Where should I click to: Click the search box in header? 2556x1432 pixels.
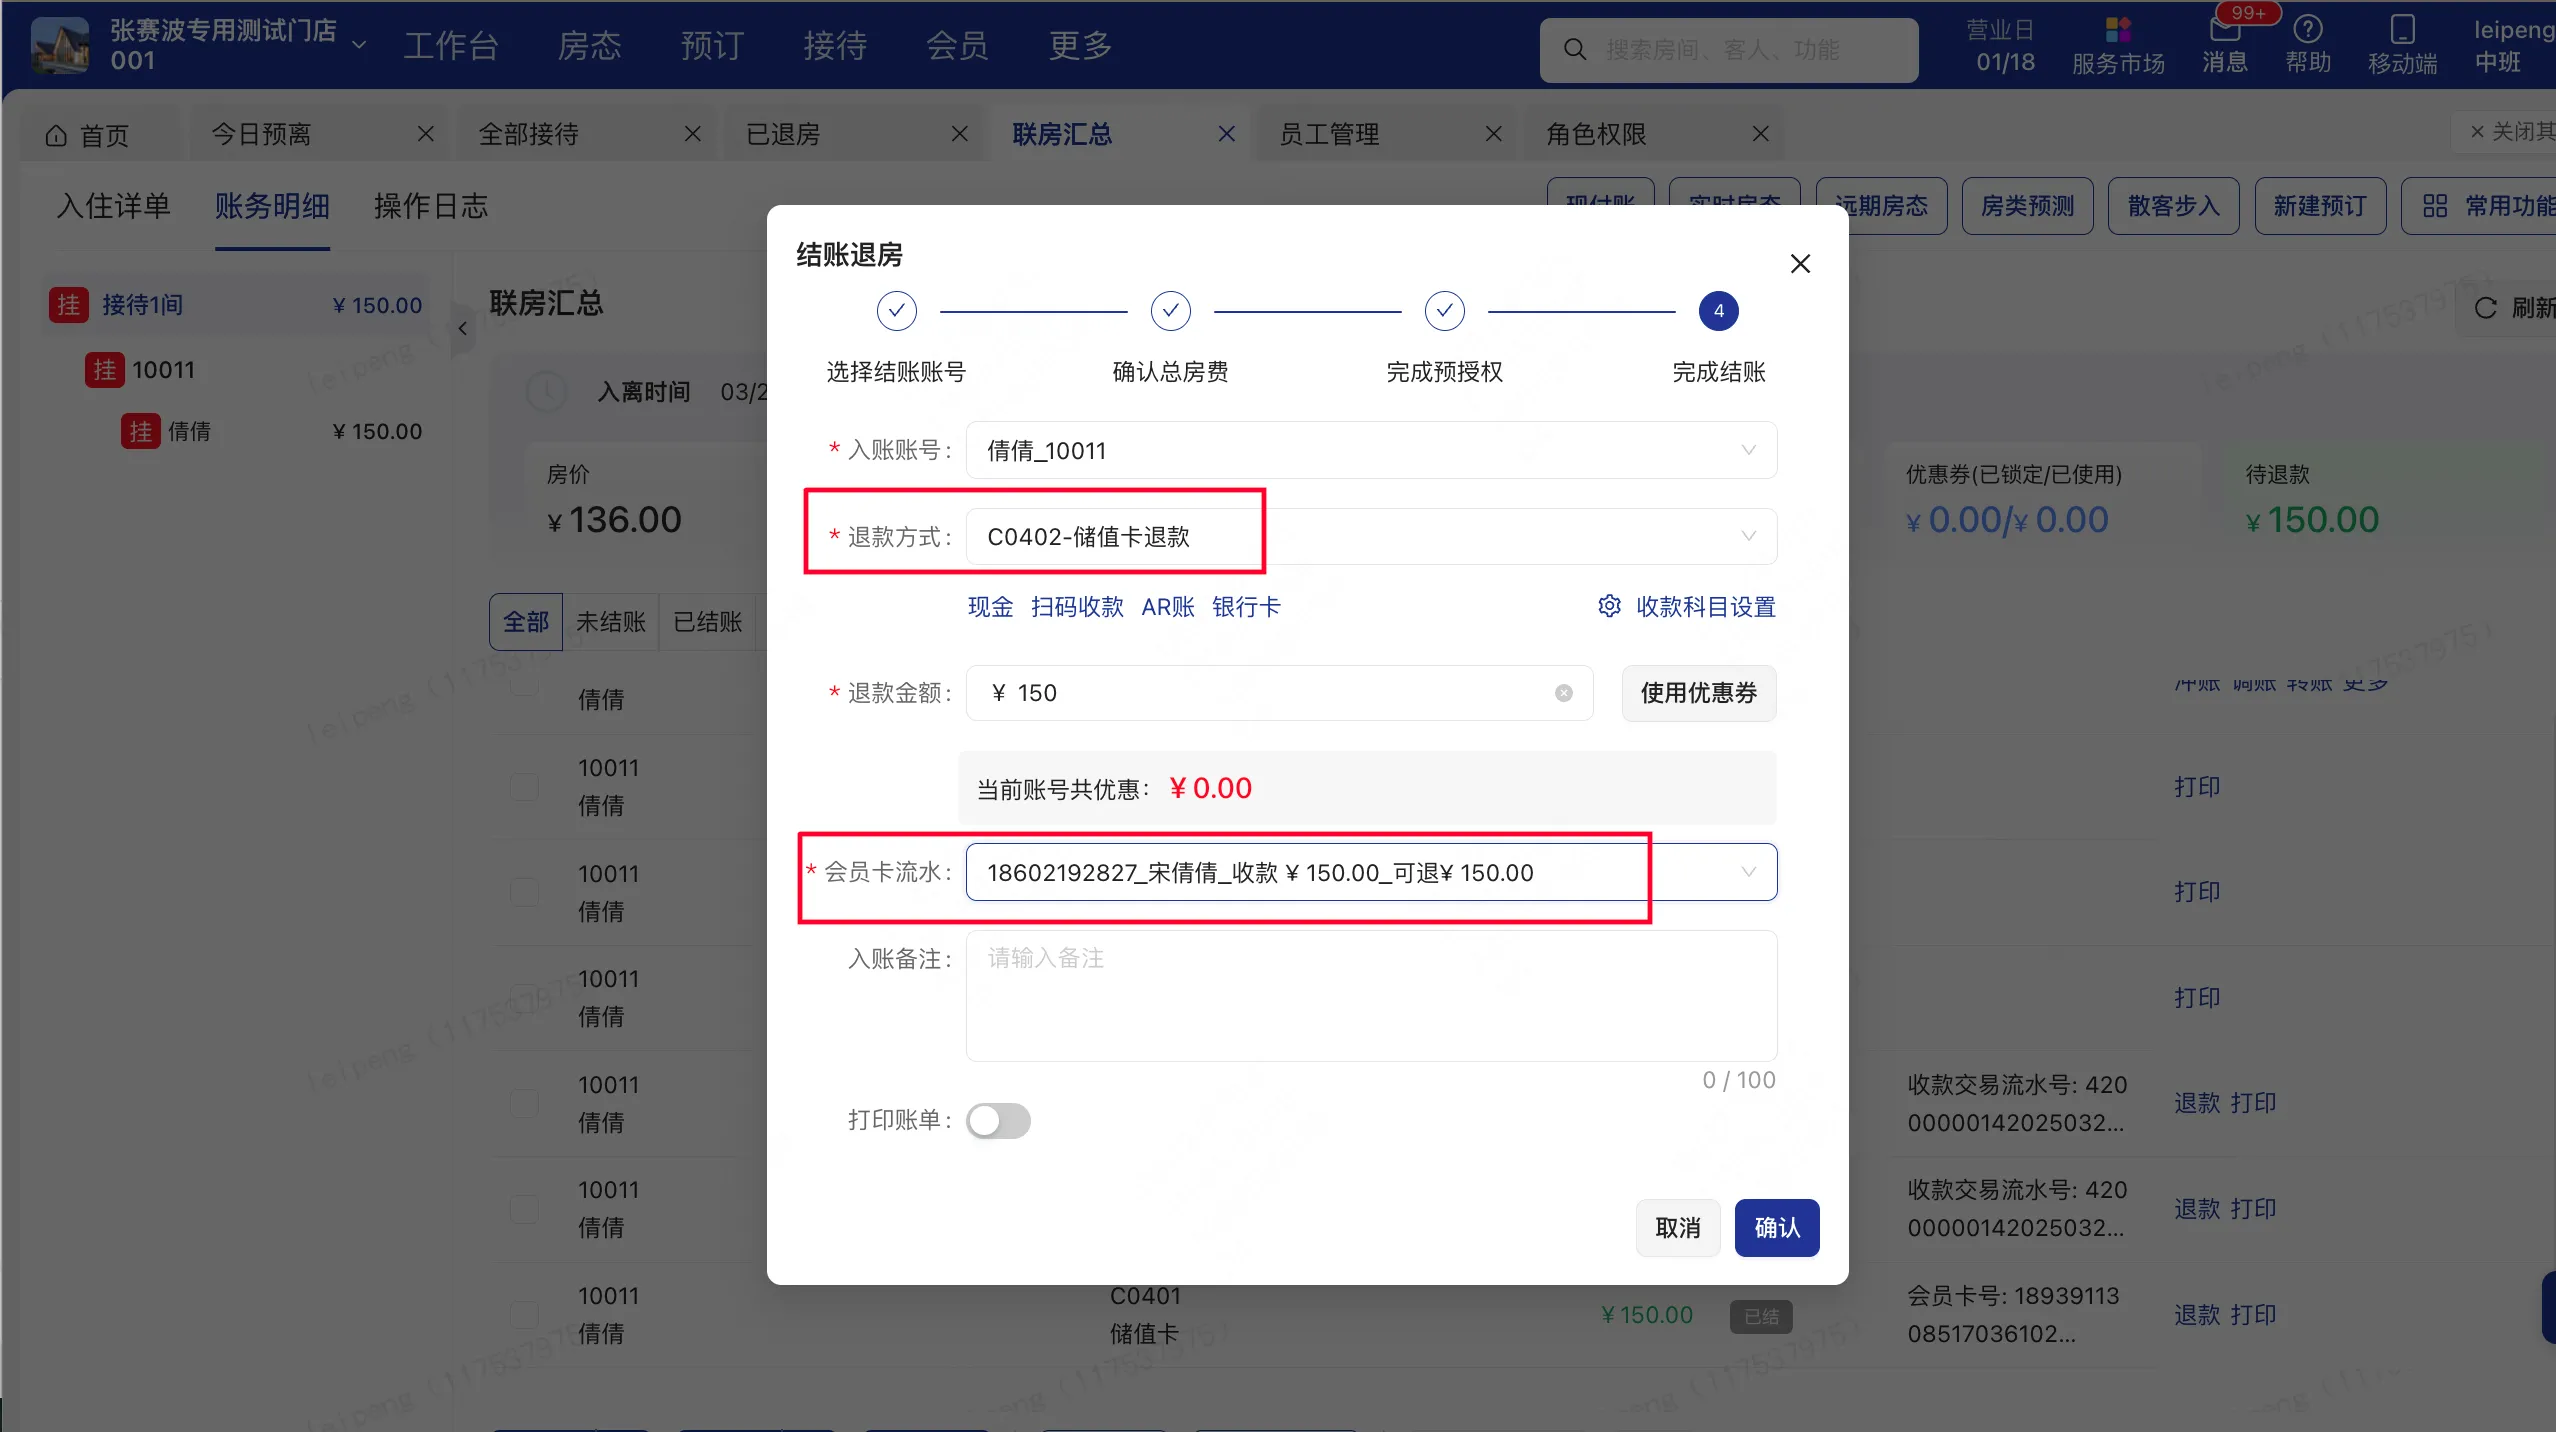coord(1728,49)
